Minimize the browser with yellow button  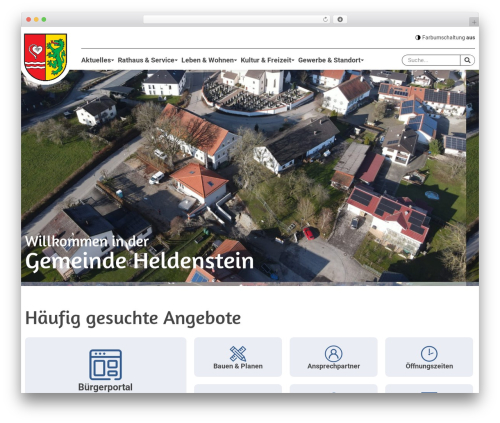36,20
